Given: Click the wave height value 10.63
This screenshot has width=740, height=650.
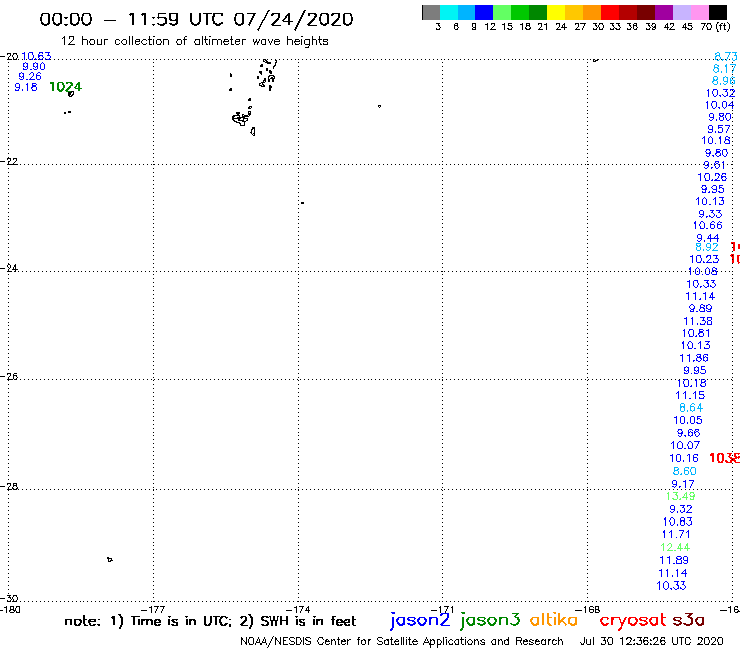Looking at the screenshot, I should pos(36,56).
